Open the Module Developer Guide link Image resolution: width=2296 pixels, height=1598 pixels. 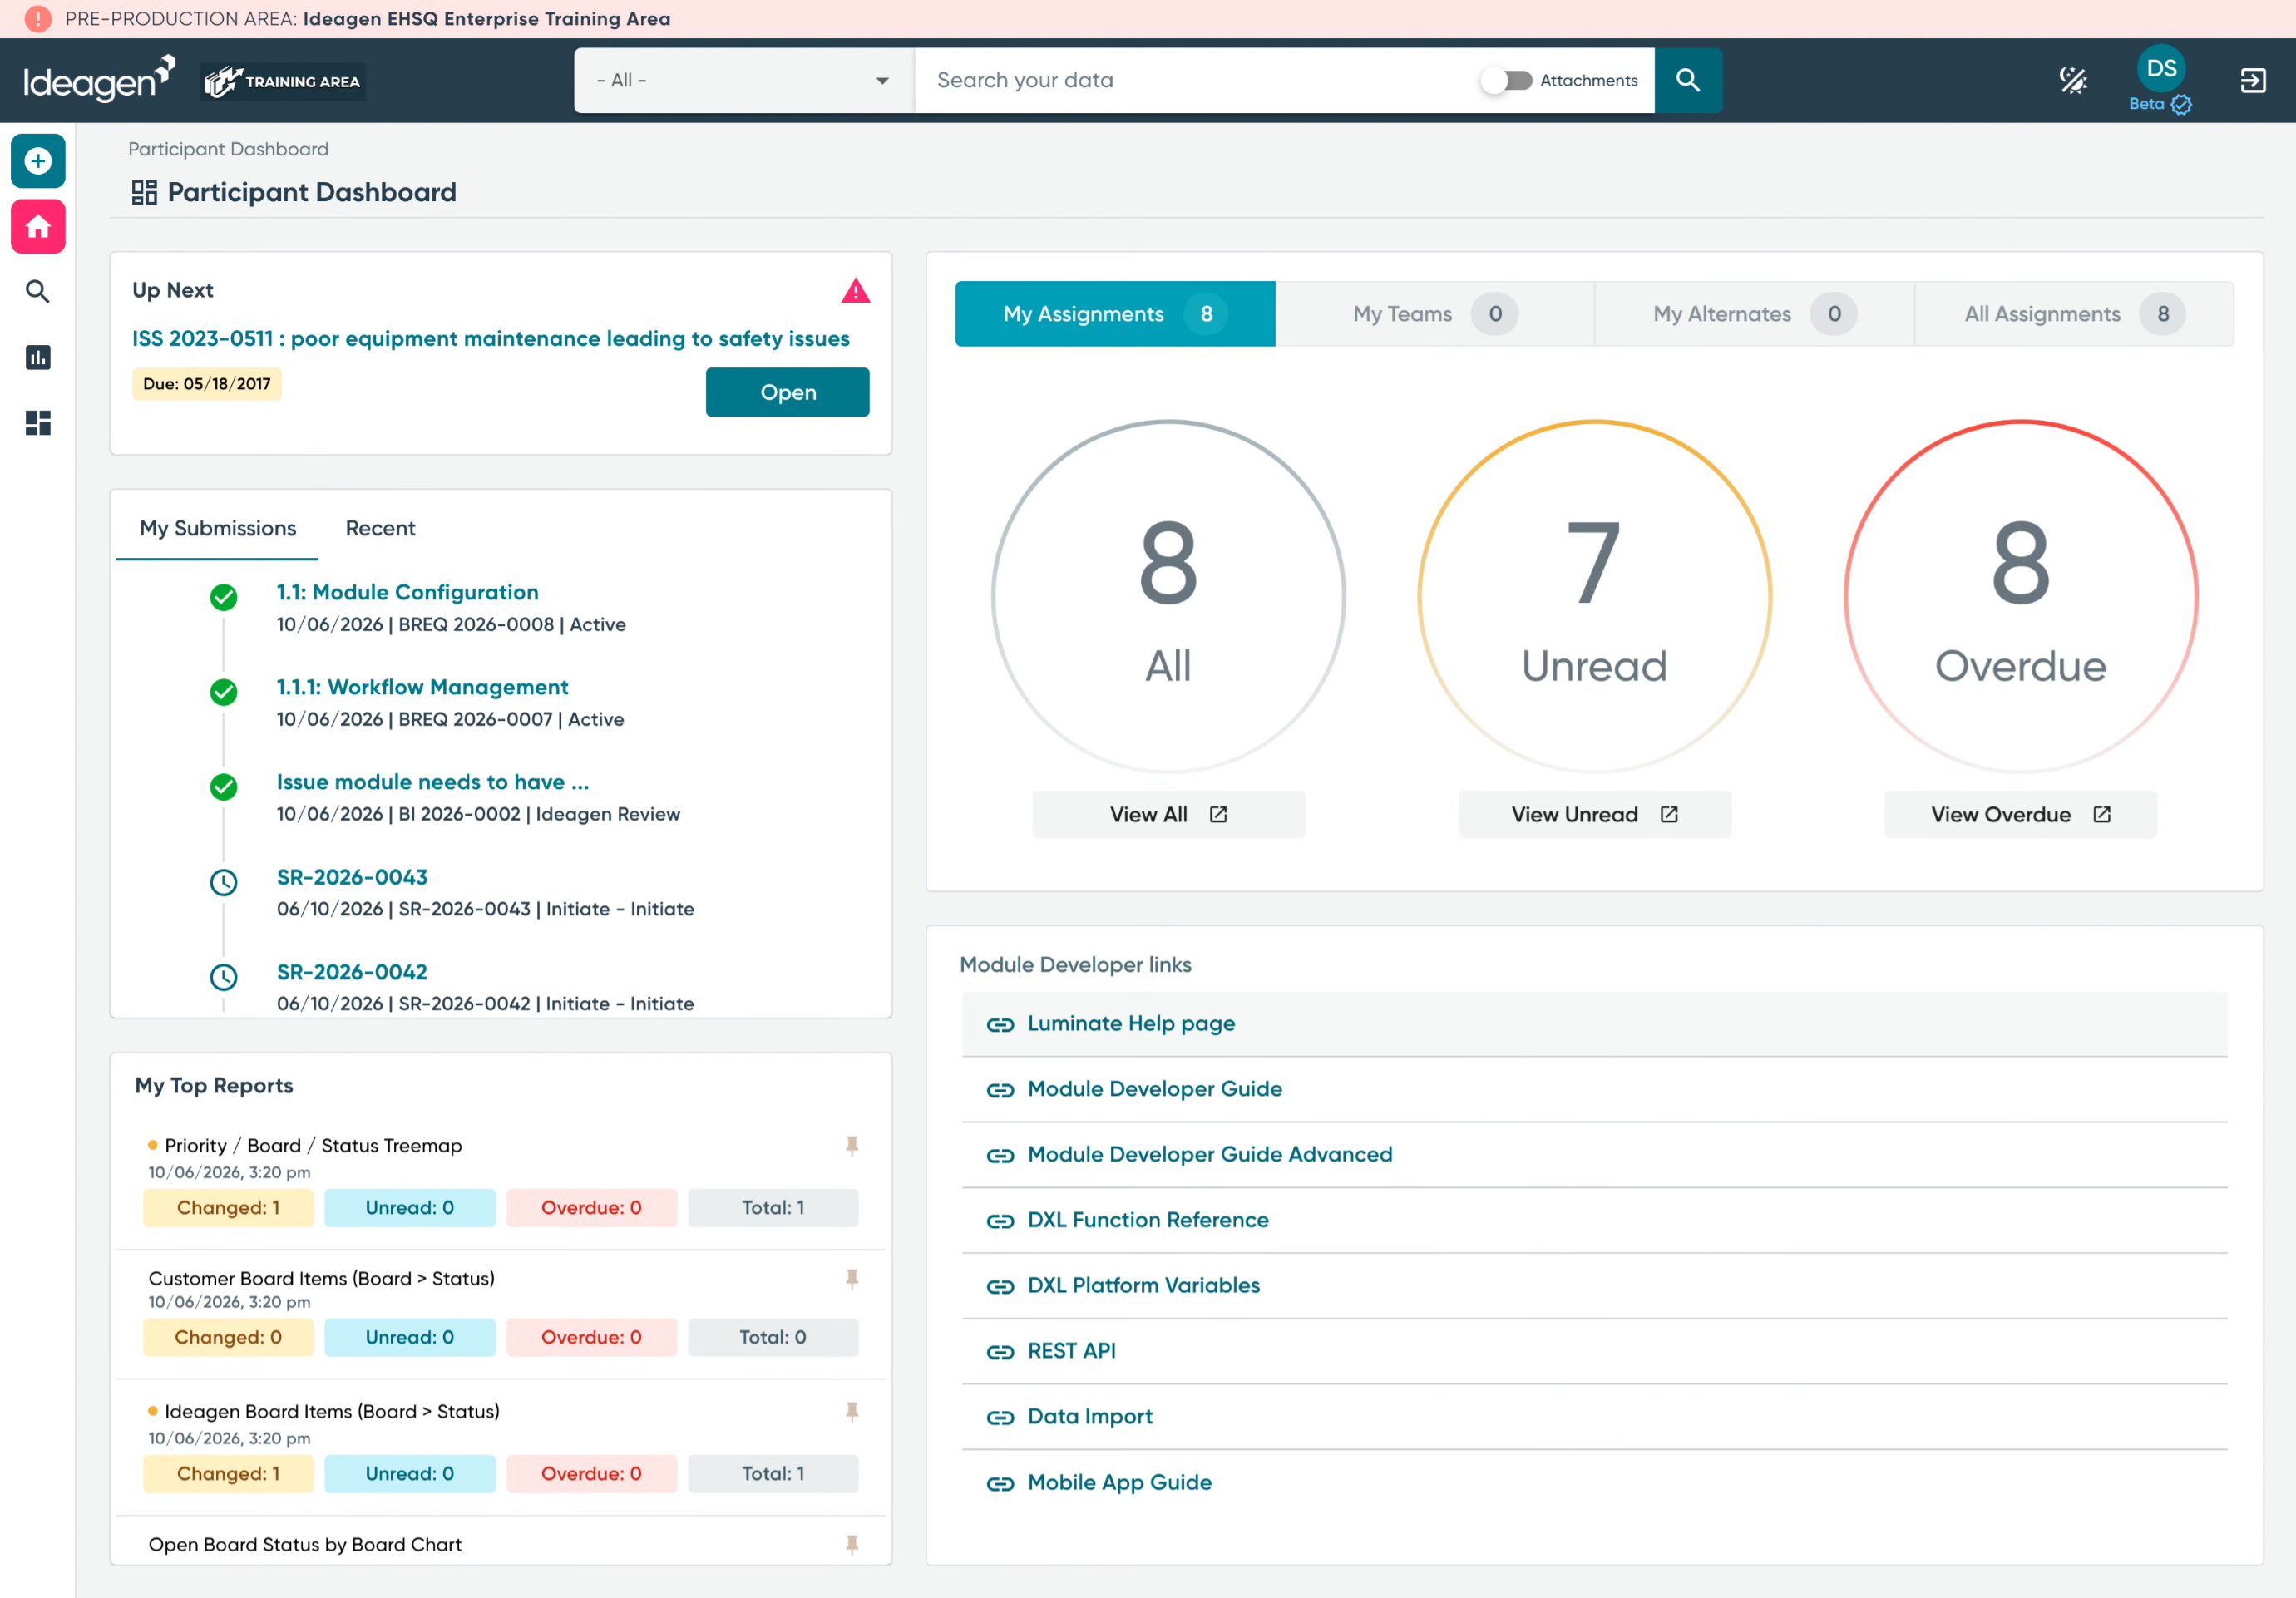coord(1154,1089)
